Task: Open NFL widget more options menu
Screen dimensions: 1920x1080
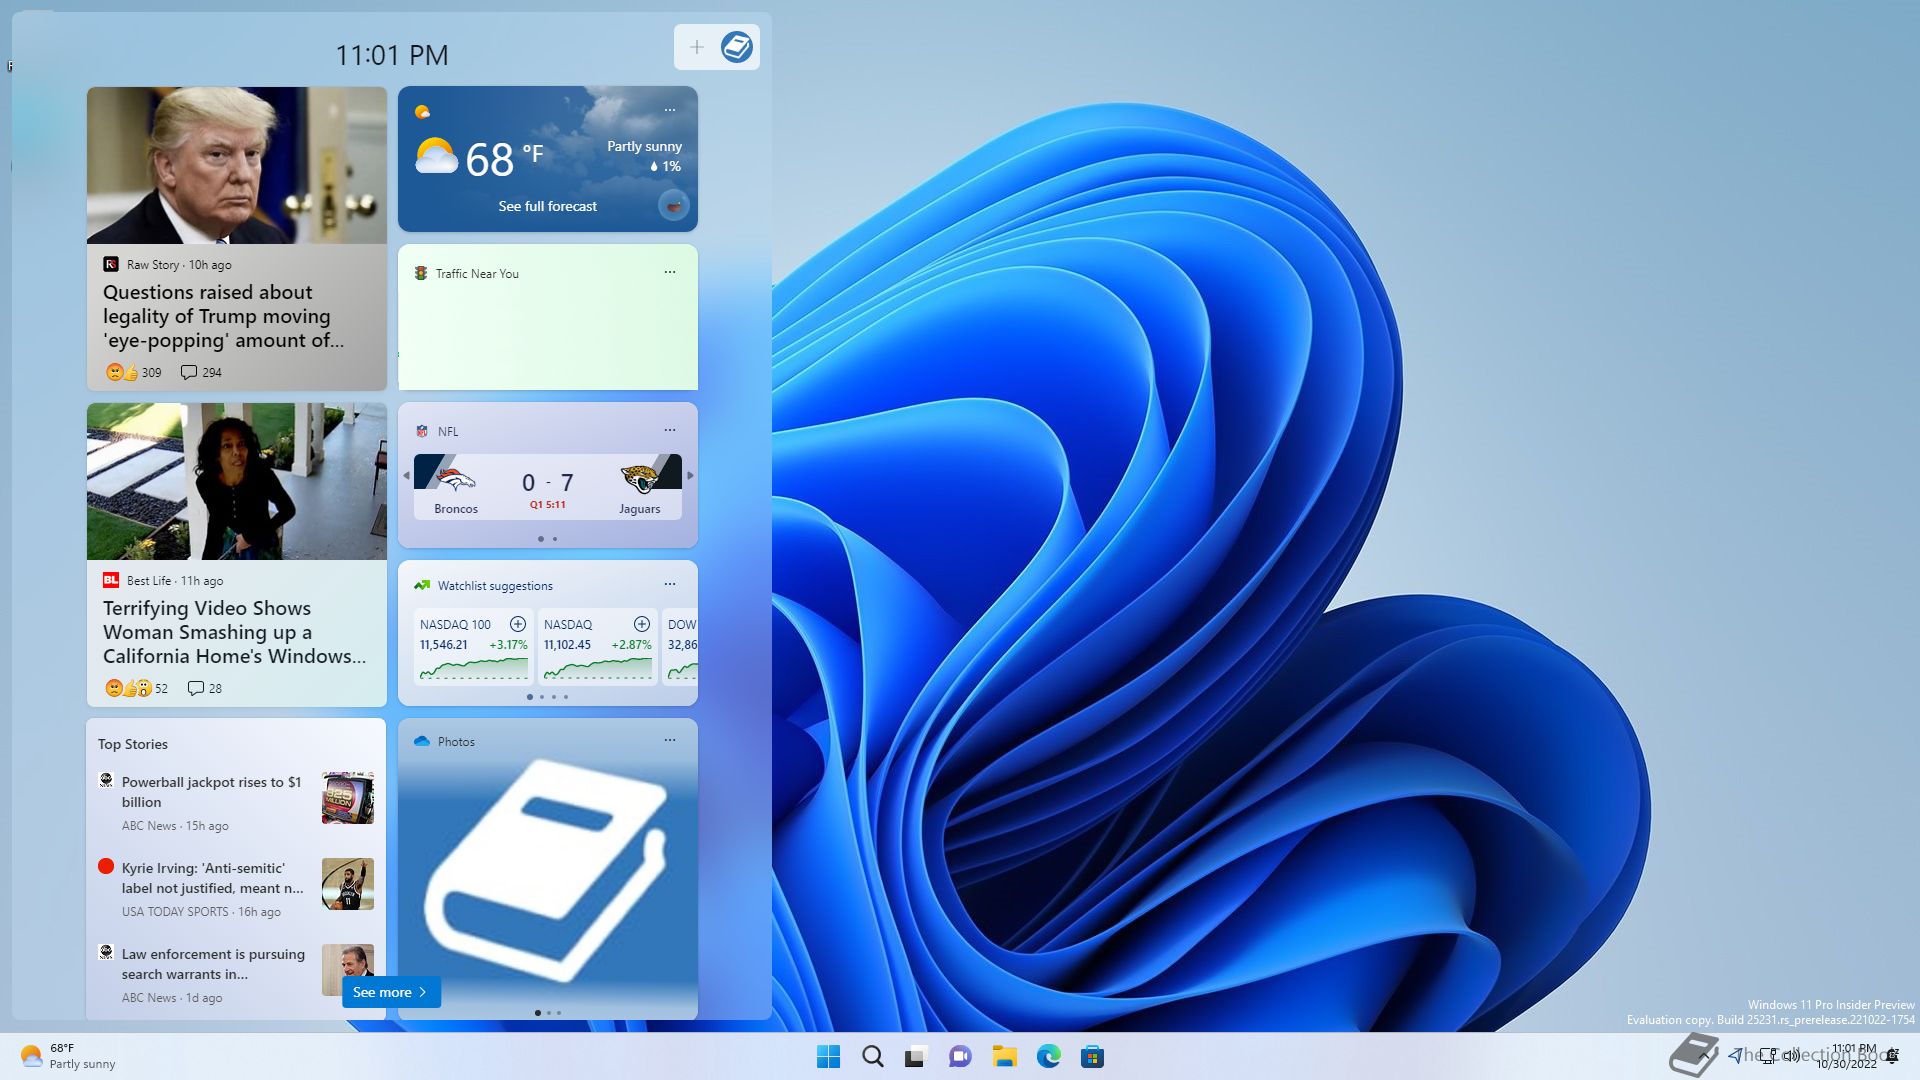Action: (x=670, y=430)
